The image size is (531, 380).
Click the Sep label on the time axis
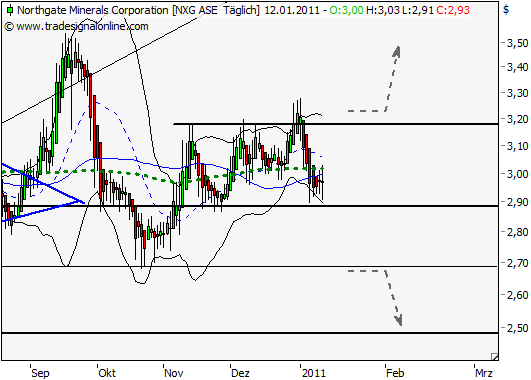click(40, 373)
